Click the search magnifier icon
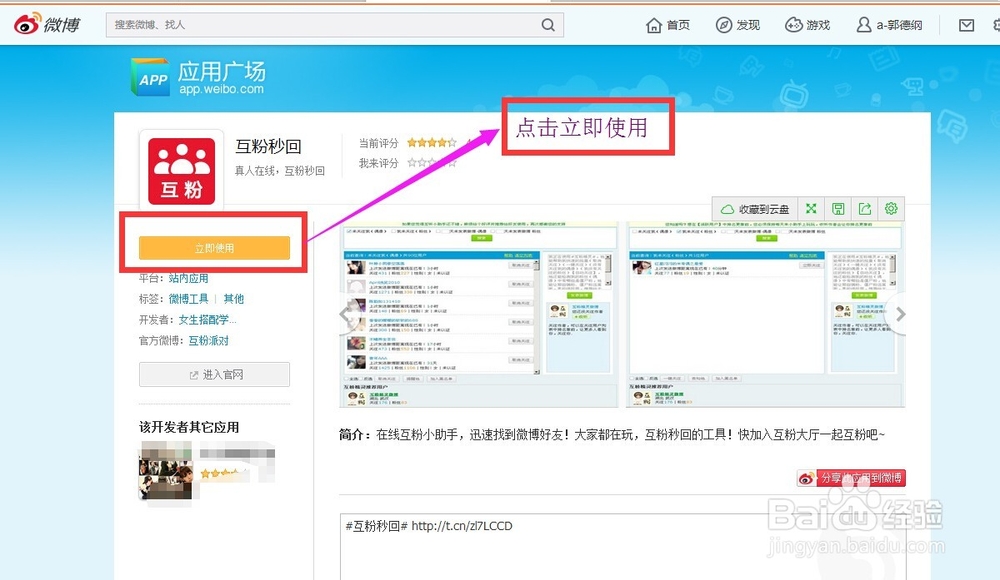 coord(548,25)
